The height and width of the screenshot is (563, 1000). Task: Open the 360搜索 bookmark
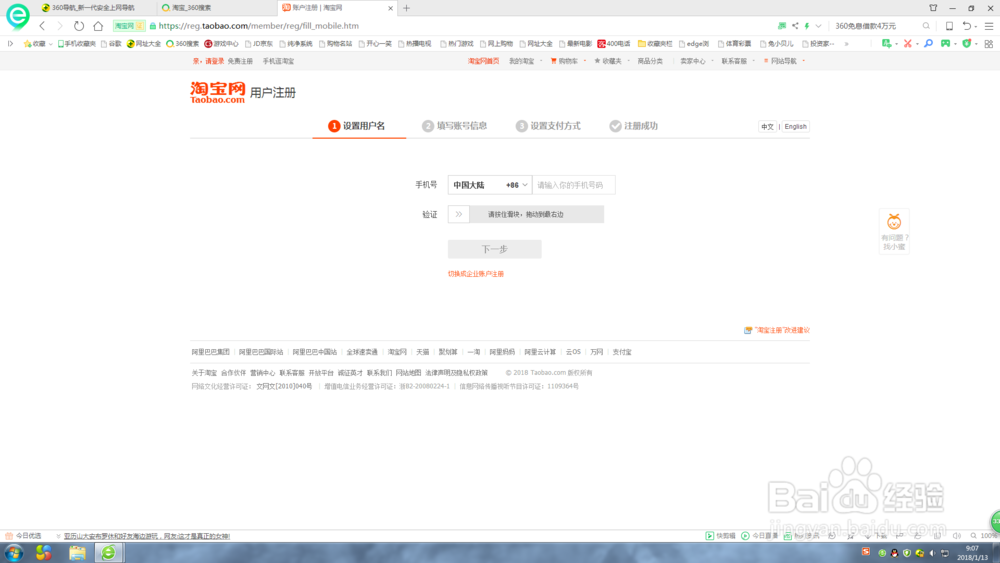(x=182, y=44)
